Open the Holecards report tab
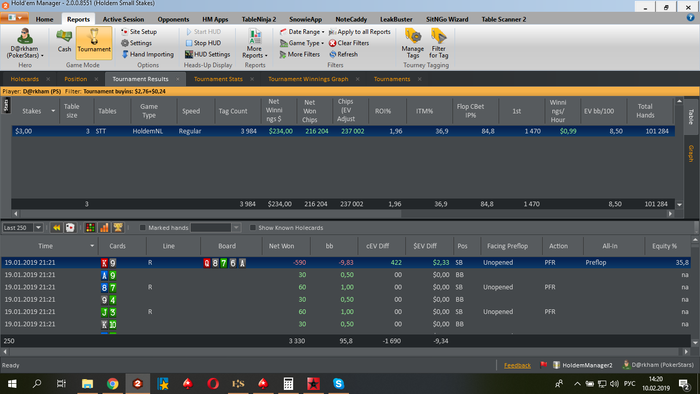 tap(25, 79)
